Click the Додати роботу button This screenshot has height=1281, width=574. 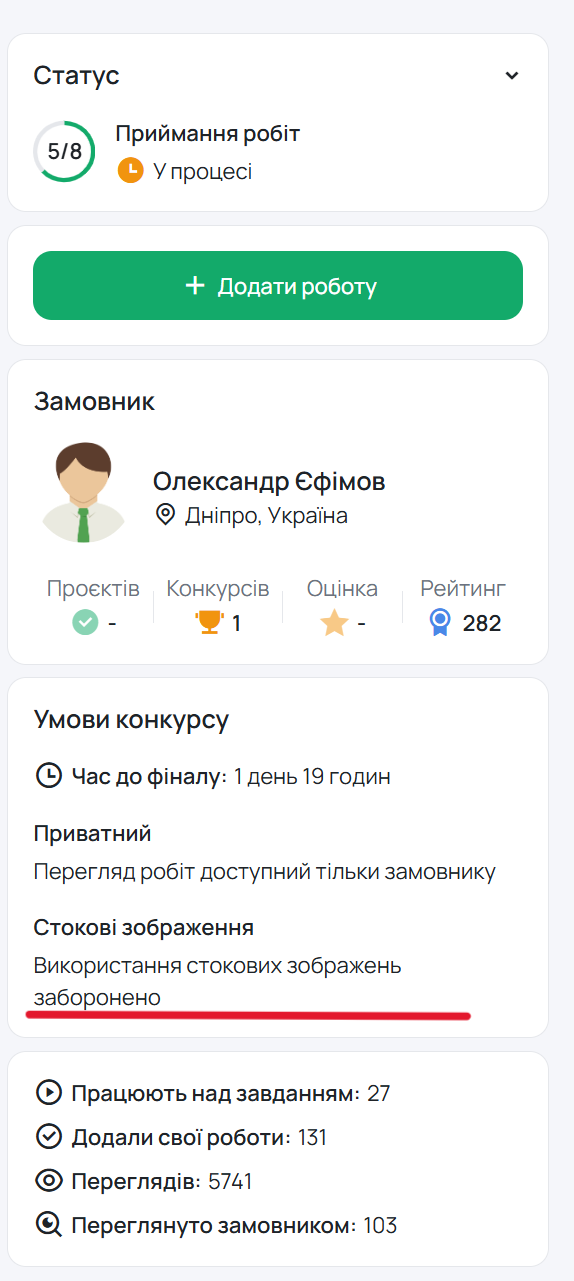tap(278, 286)
